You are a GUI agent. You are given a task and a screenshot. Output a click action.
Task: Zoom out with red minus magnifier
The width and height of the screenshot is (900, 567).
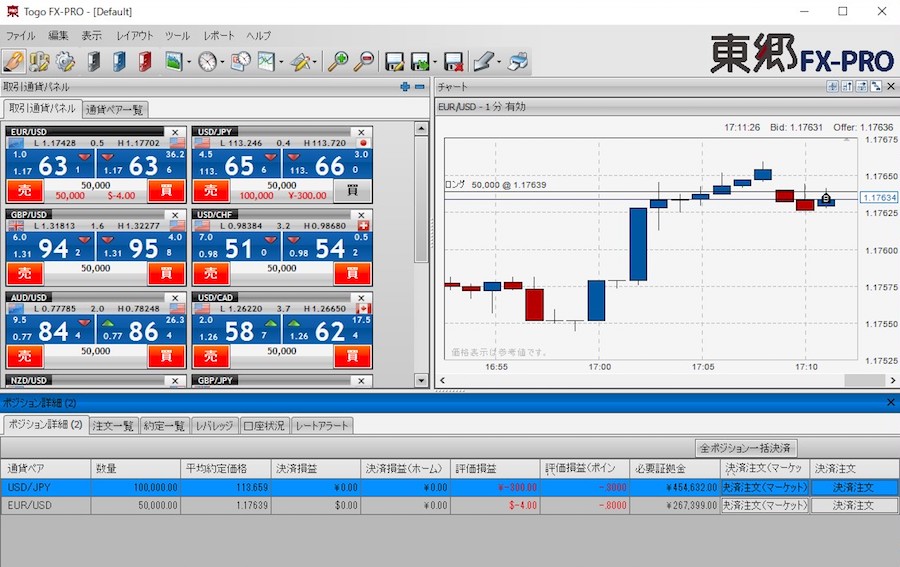(364, 61)
